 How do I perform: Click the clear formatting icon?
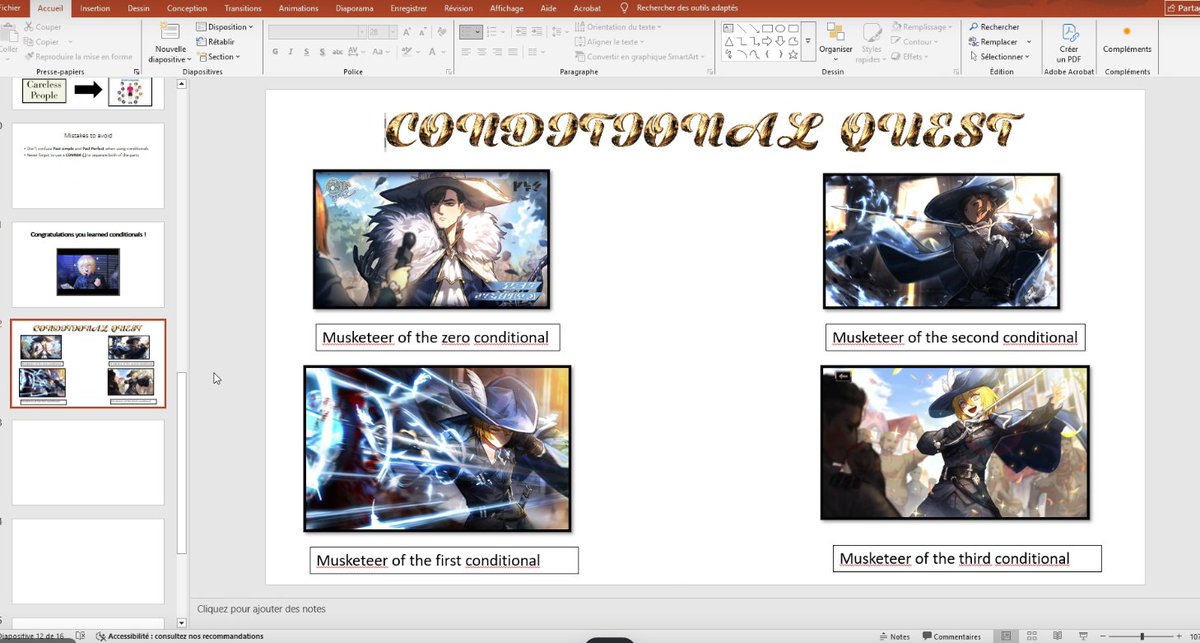click(443, 32)
